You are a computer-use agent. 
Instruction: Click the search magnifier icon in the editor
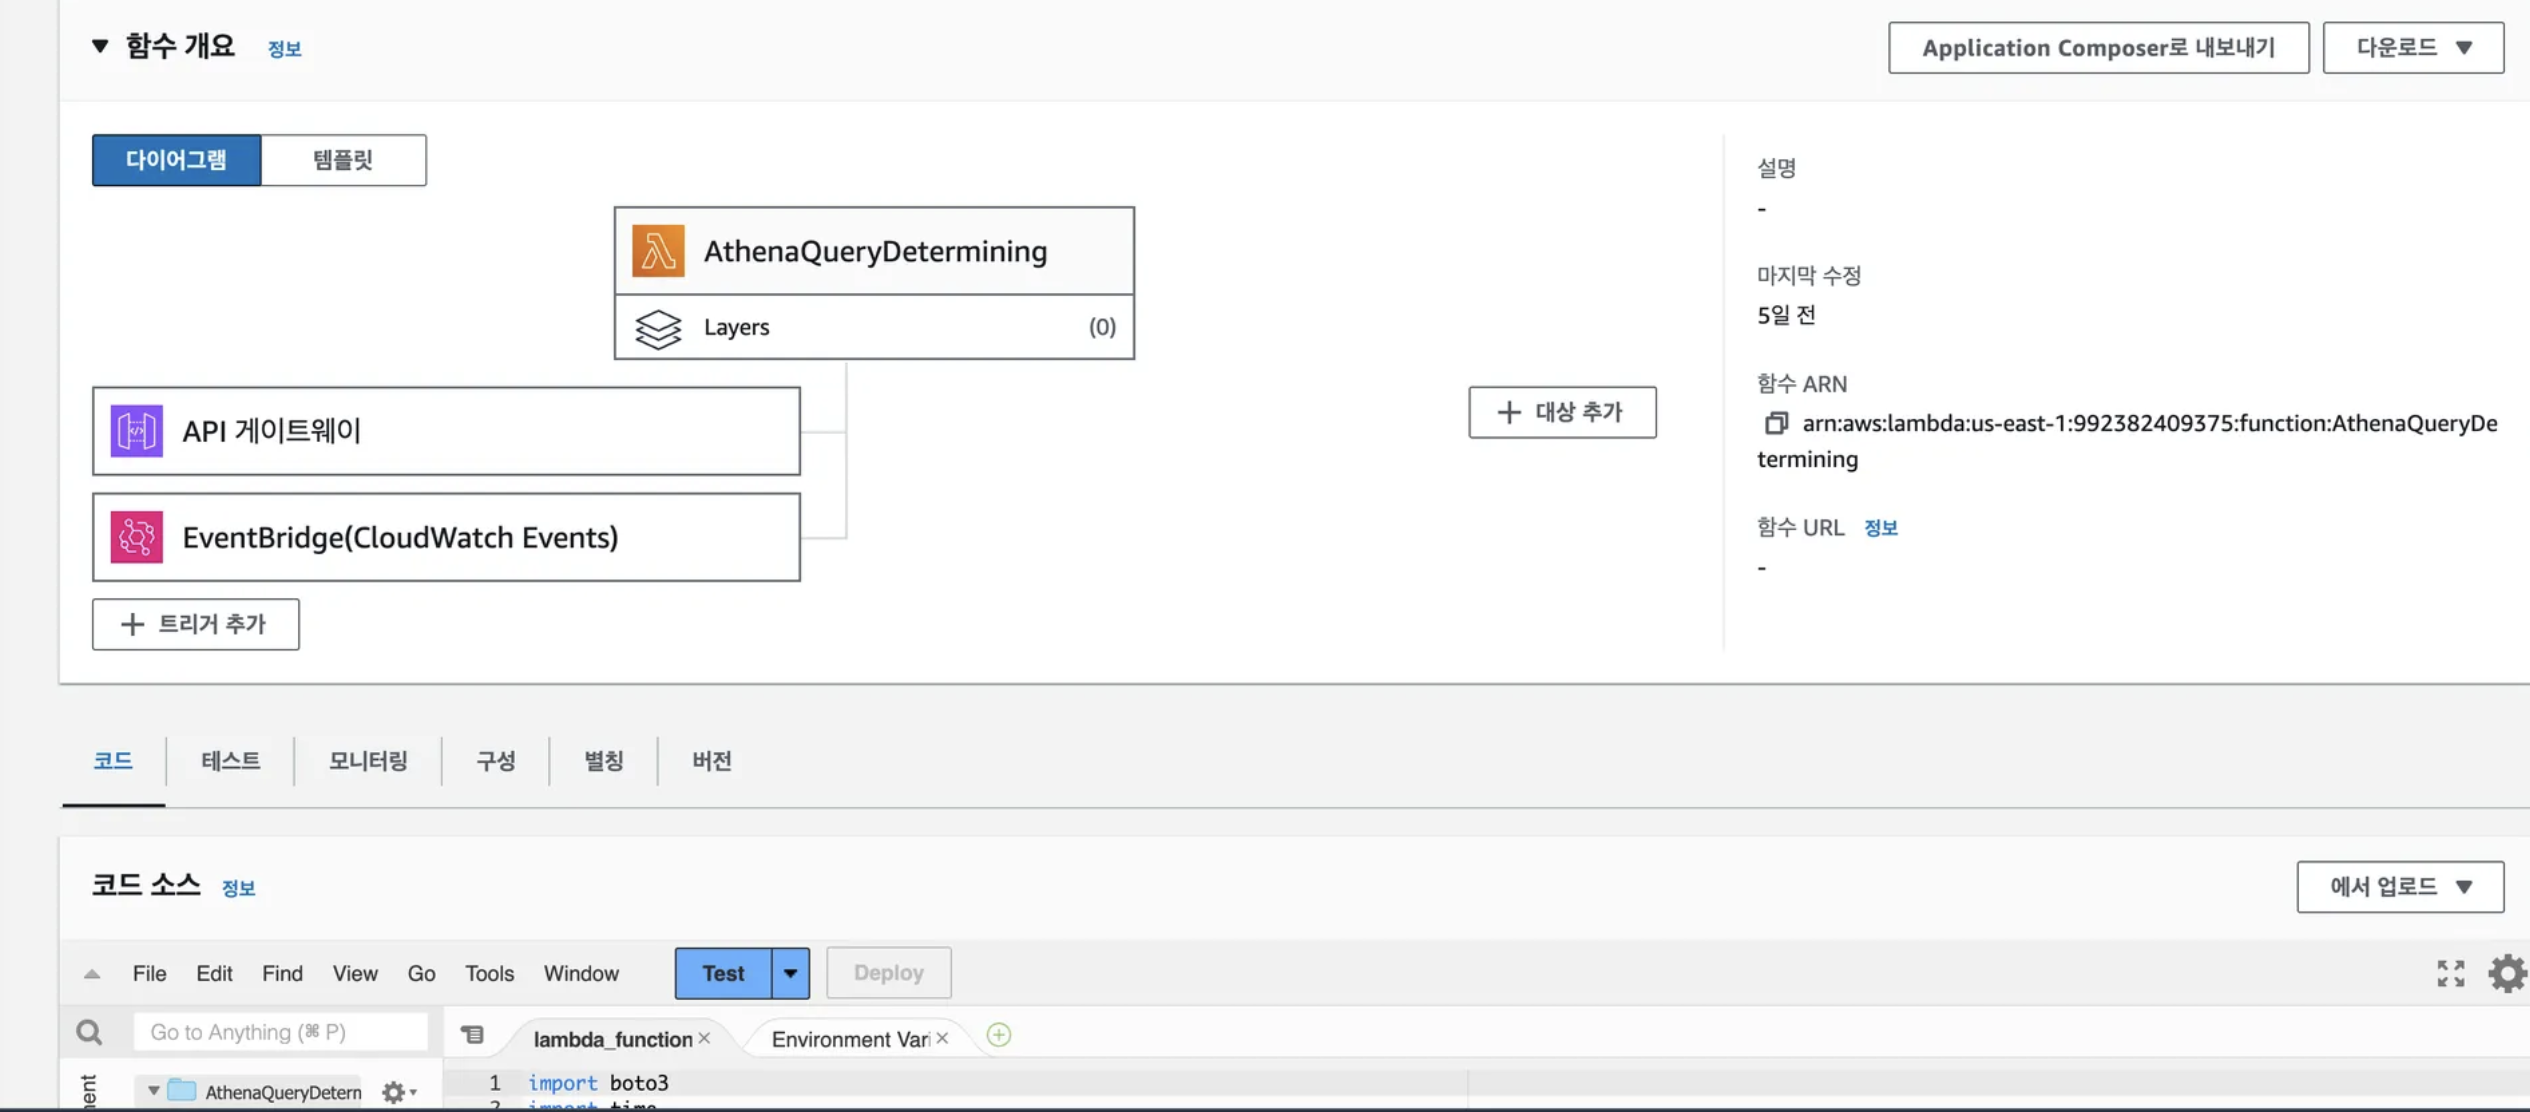[89, 1032]
